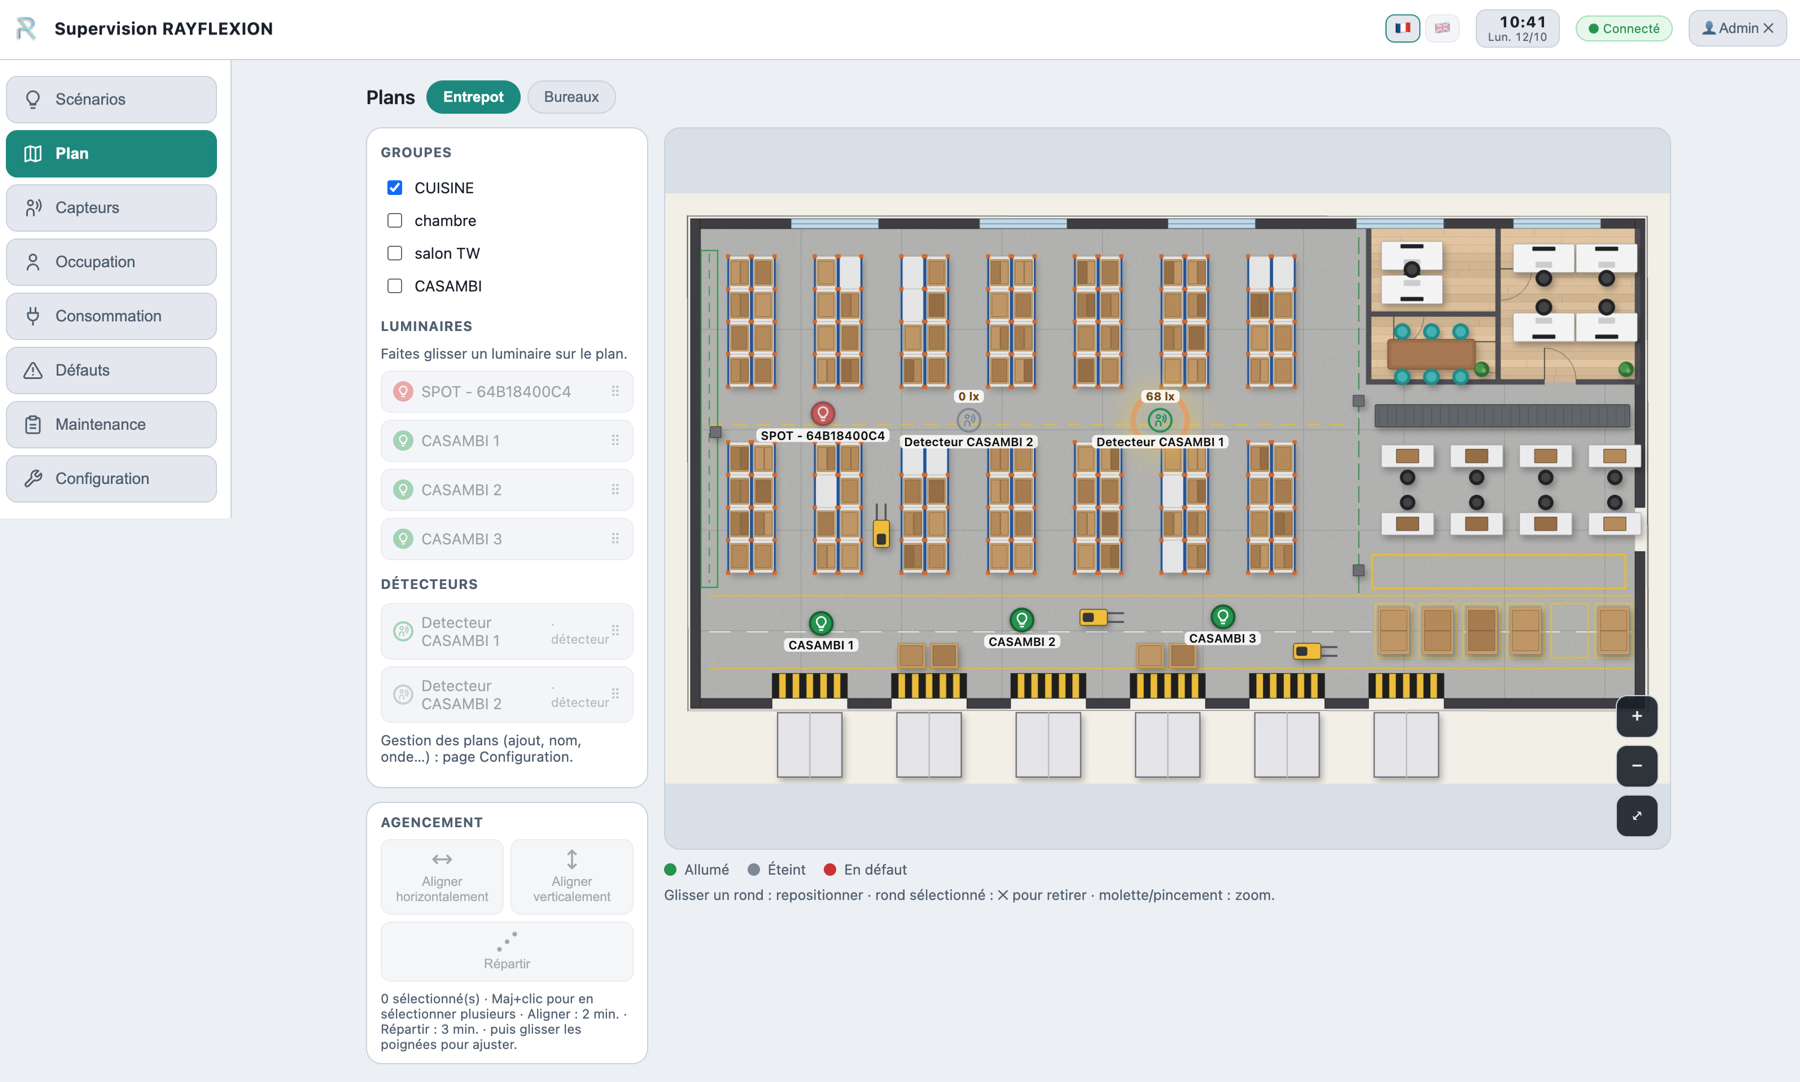This screenshot has width=1800, height=1082.
Task: Go to the Occupation page
Action: (111, 262)
